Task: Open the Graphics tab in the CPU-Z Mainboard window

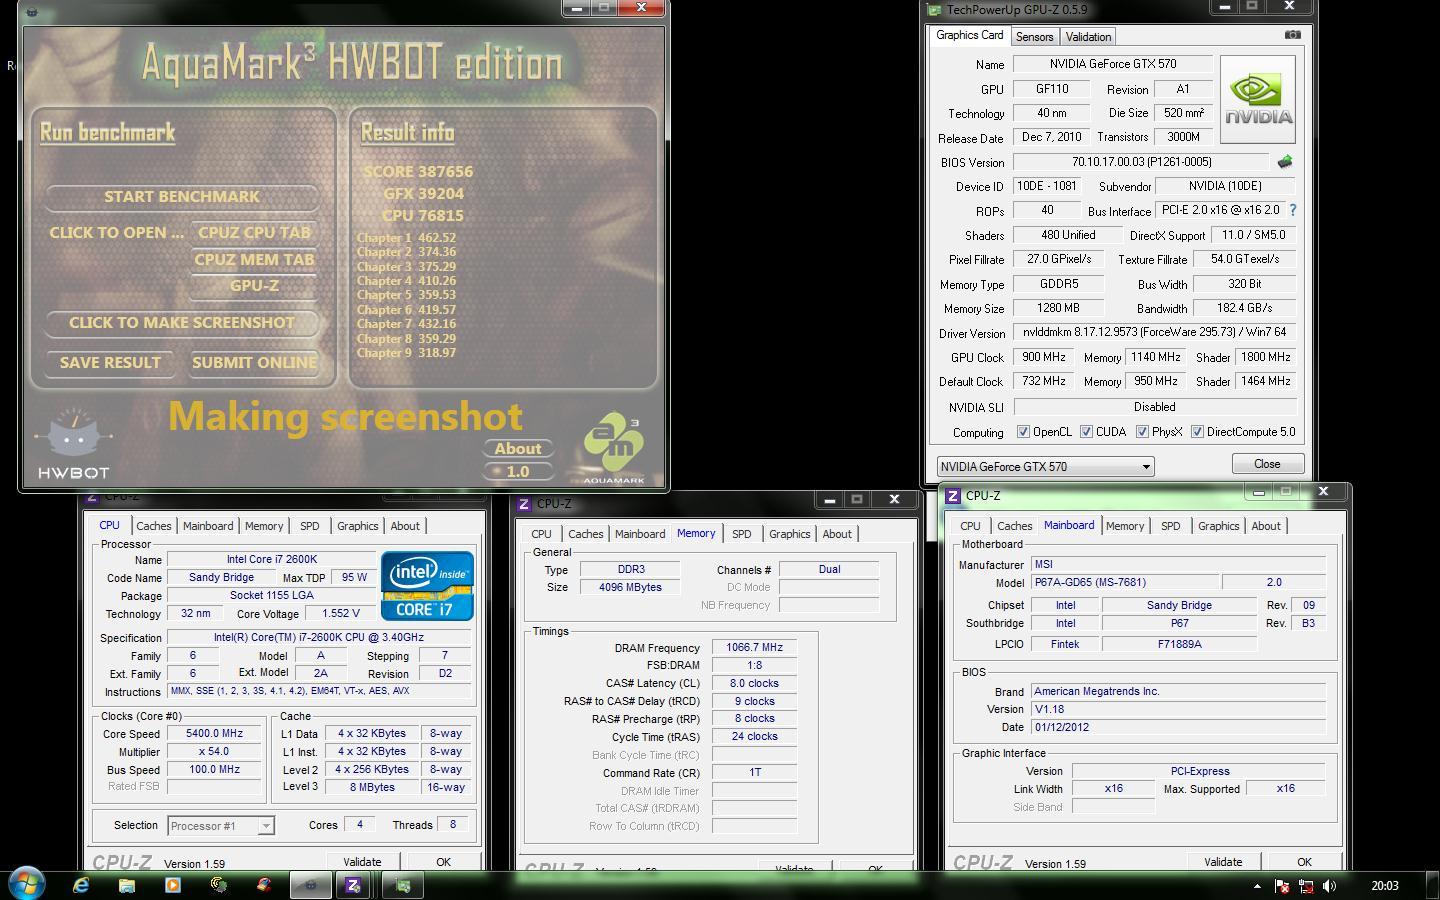Action: [x=1218, y=526]
